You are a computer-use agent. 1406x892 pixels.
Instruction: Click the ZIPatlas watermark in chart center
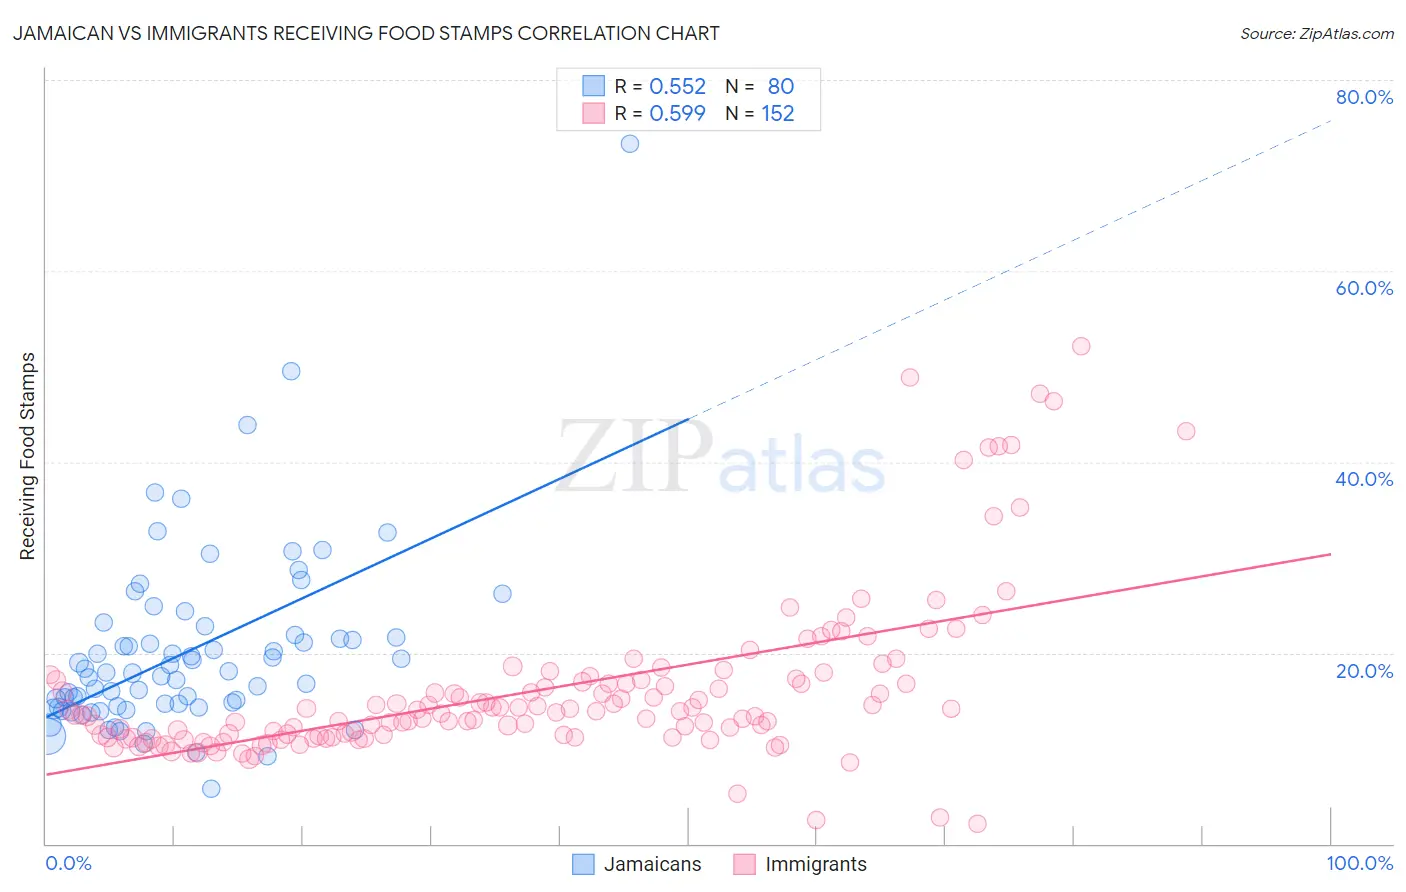tap(721, 456)
